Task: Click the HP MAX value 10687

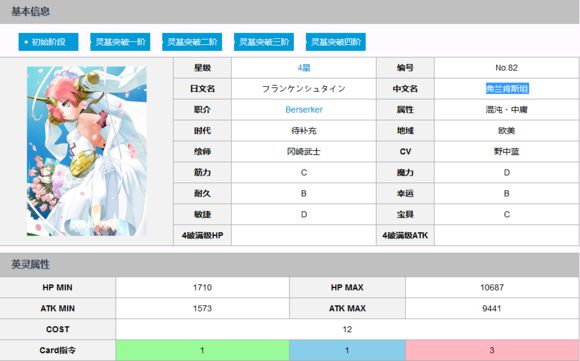Action: 492,287
